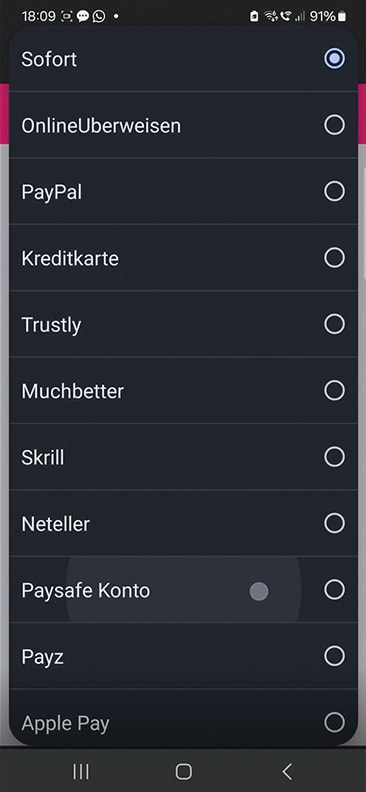366x792 pixels.
Task: Tap the Android home button icon
Action: (x=183, y=771)
